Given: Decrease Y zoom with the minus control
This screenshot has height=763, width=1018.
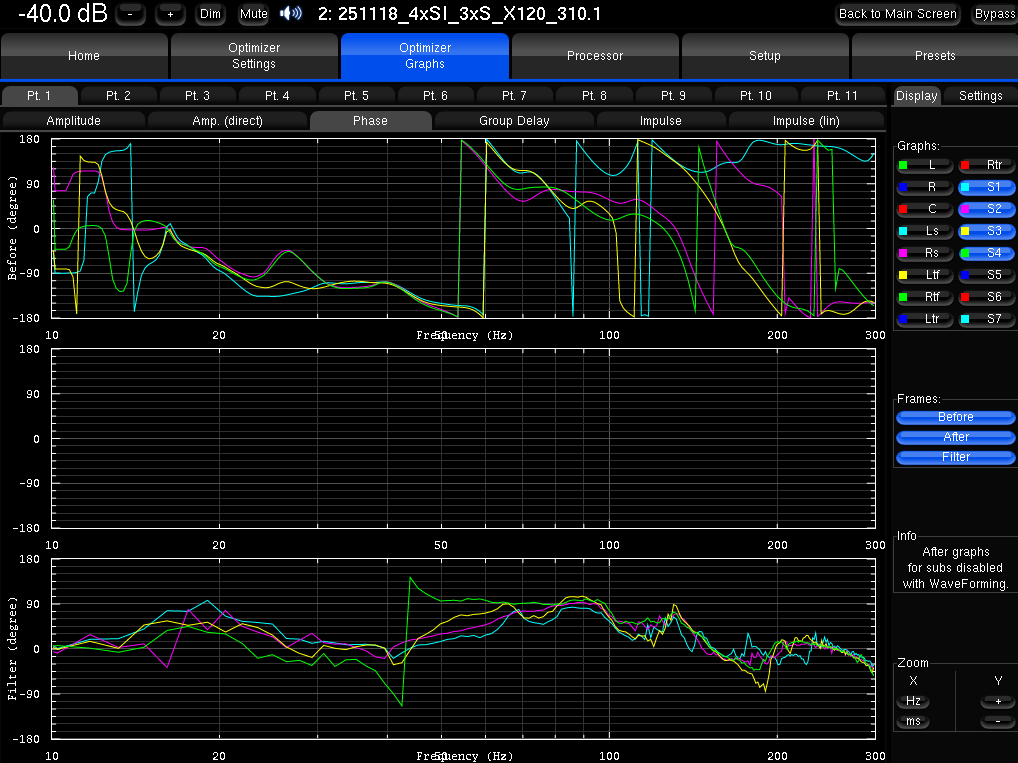Looking at the screenshot, I should [x=997, y=721].
